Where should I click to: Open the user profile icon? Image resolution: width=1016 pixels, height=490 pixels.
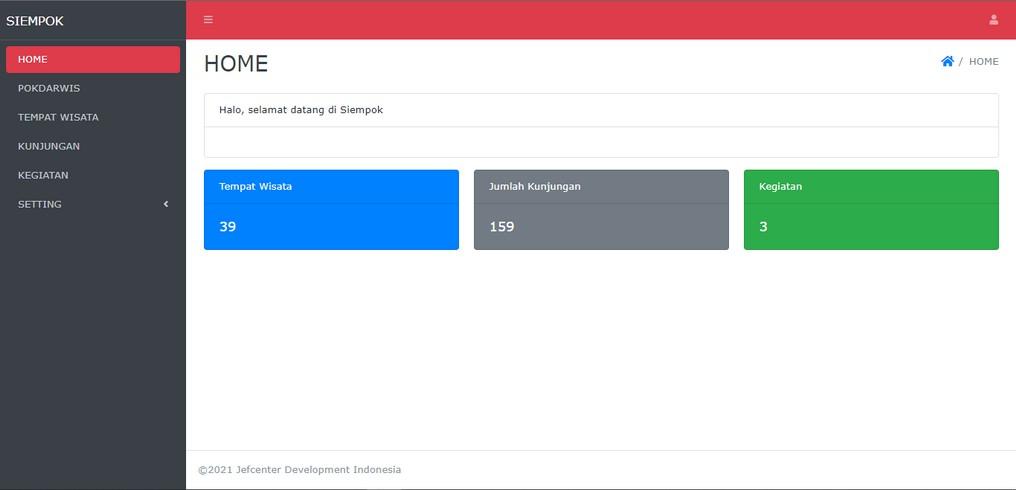[x=993, y=19]
